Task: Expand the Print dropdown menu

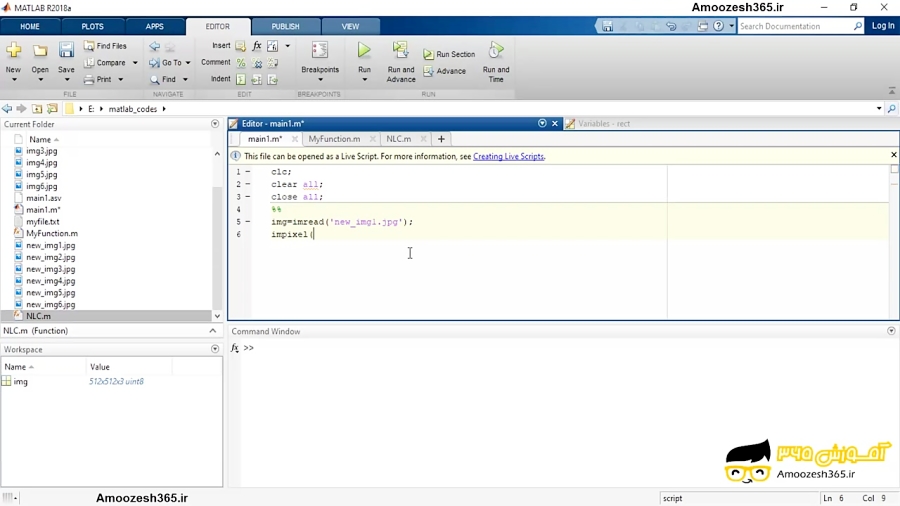Action: [121, 80]
